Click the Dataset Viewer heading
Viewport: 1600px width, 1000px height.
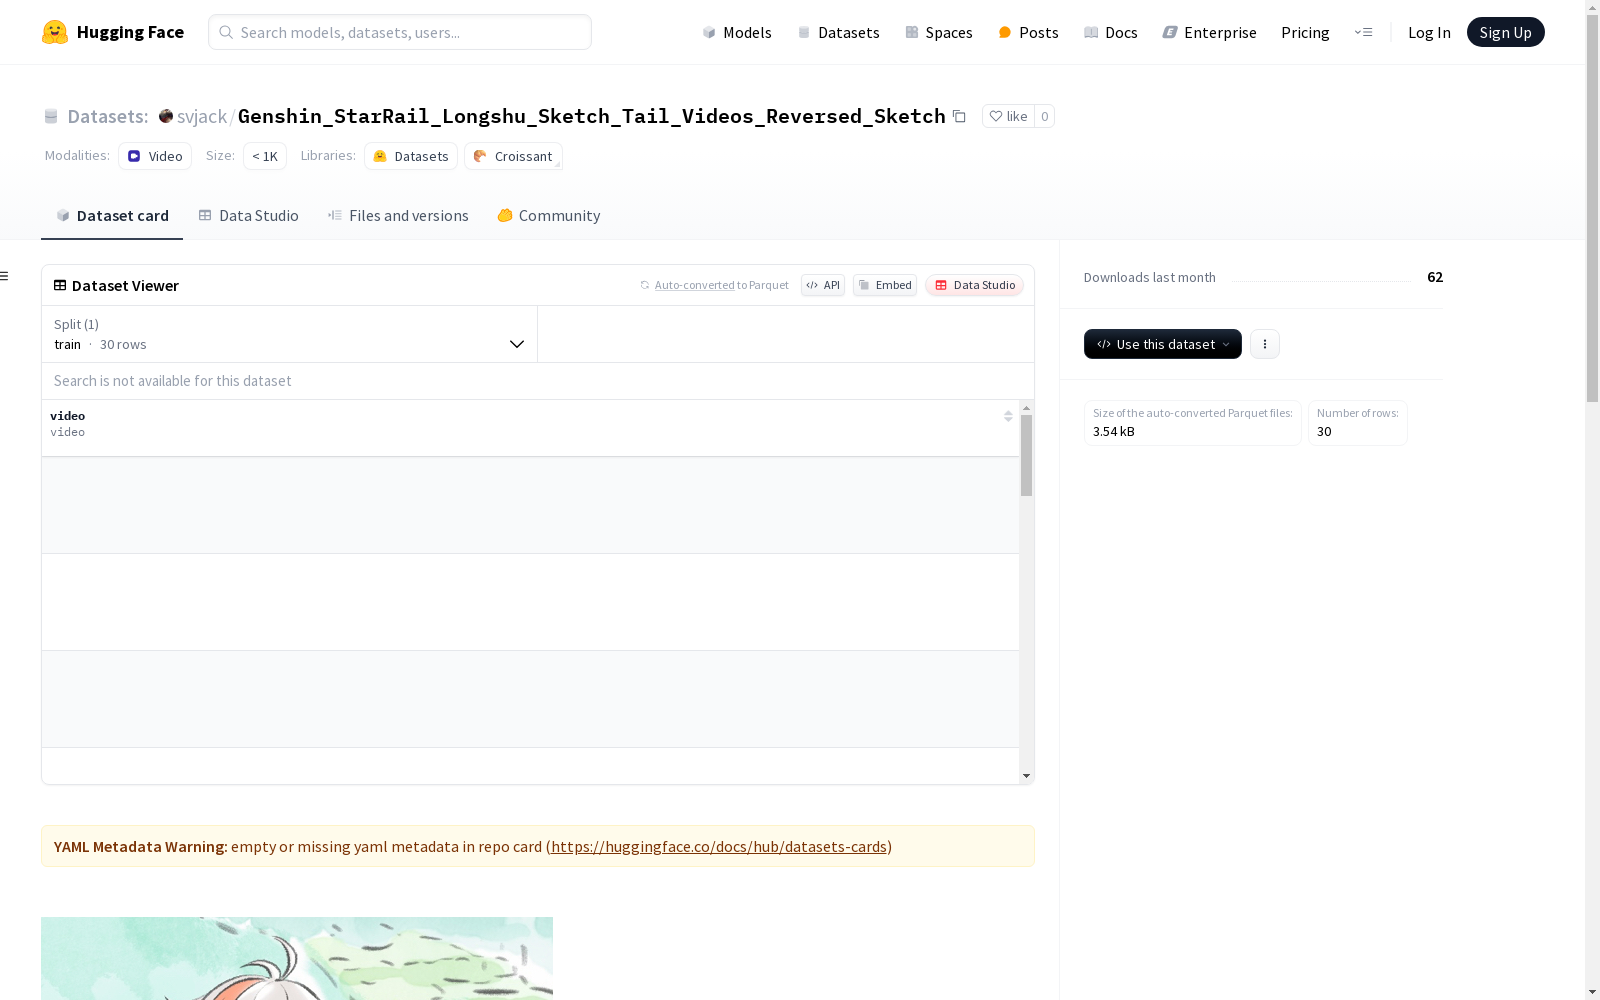coord(125,286)
